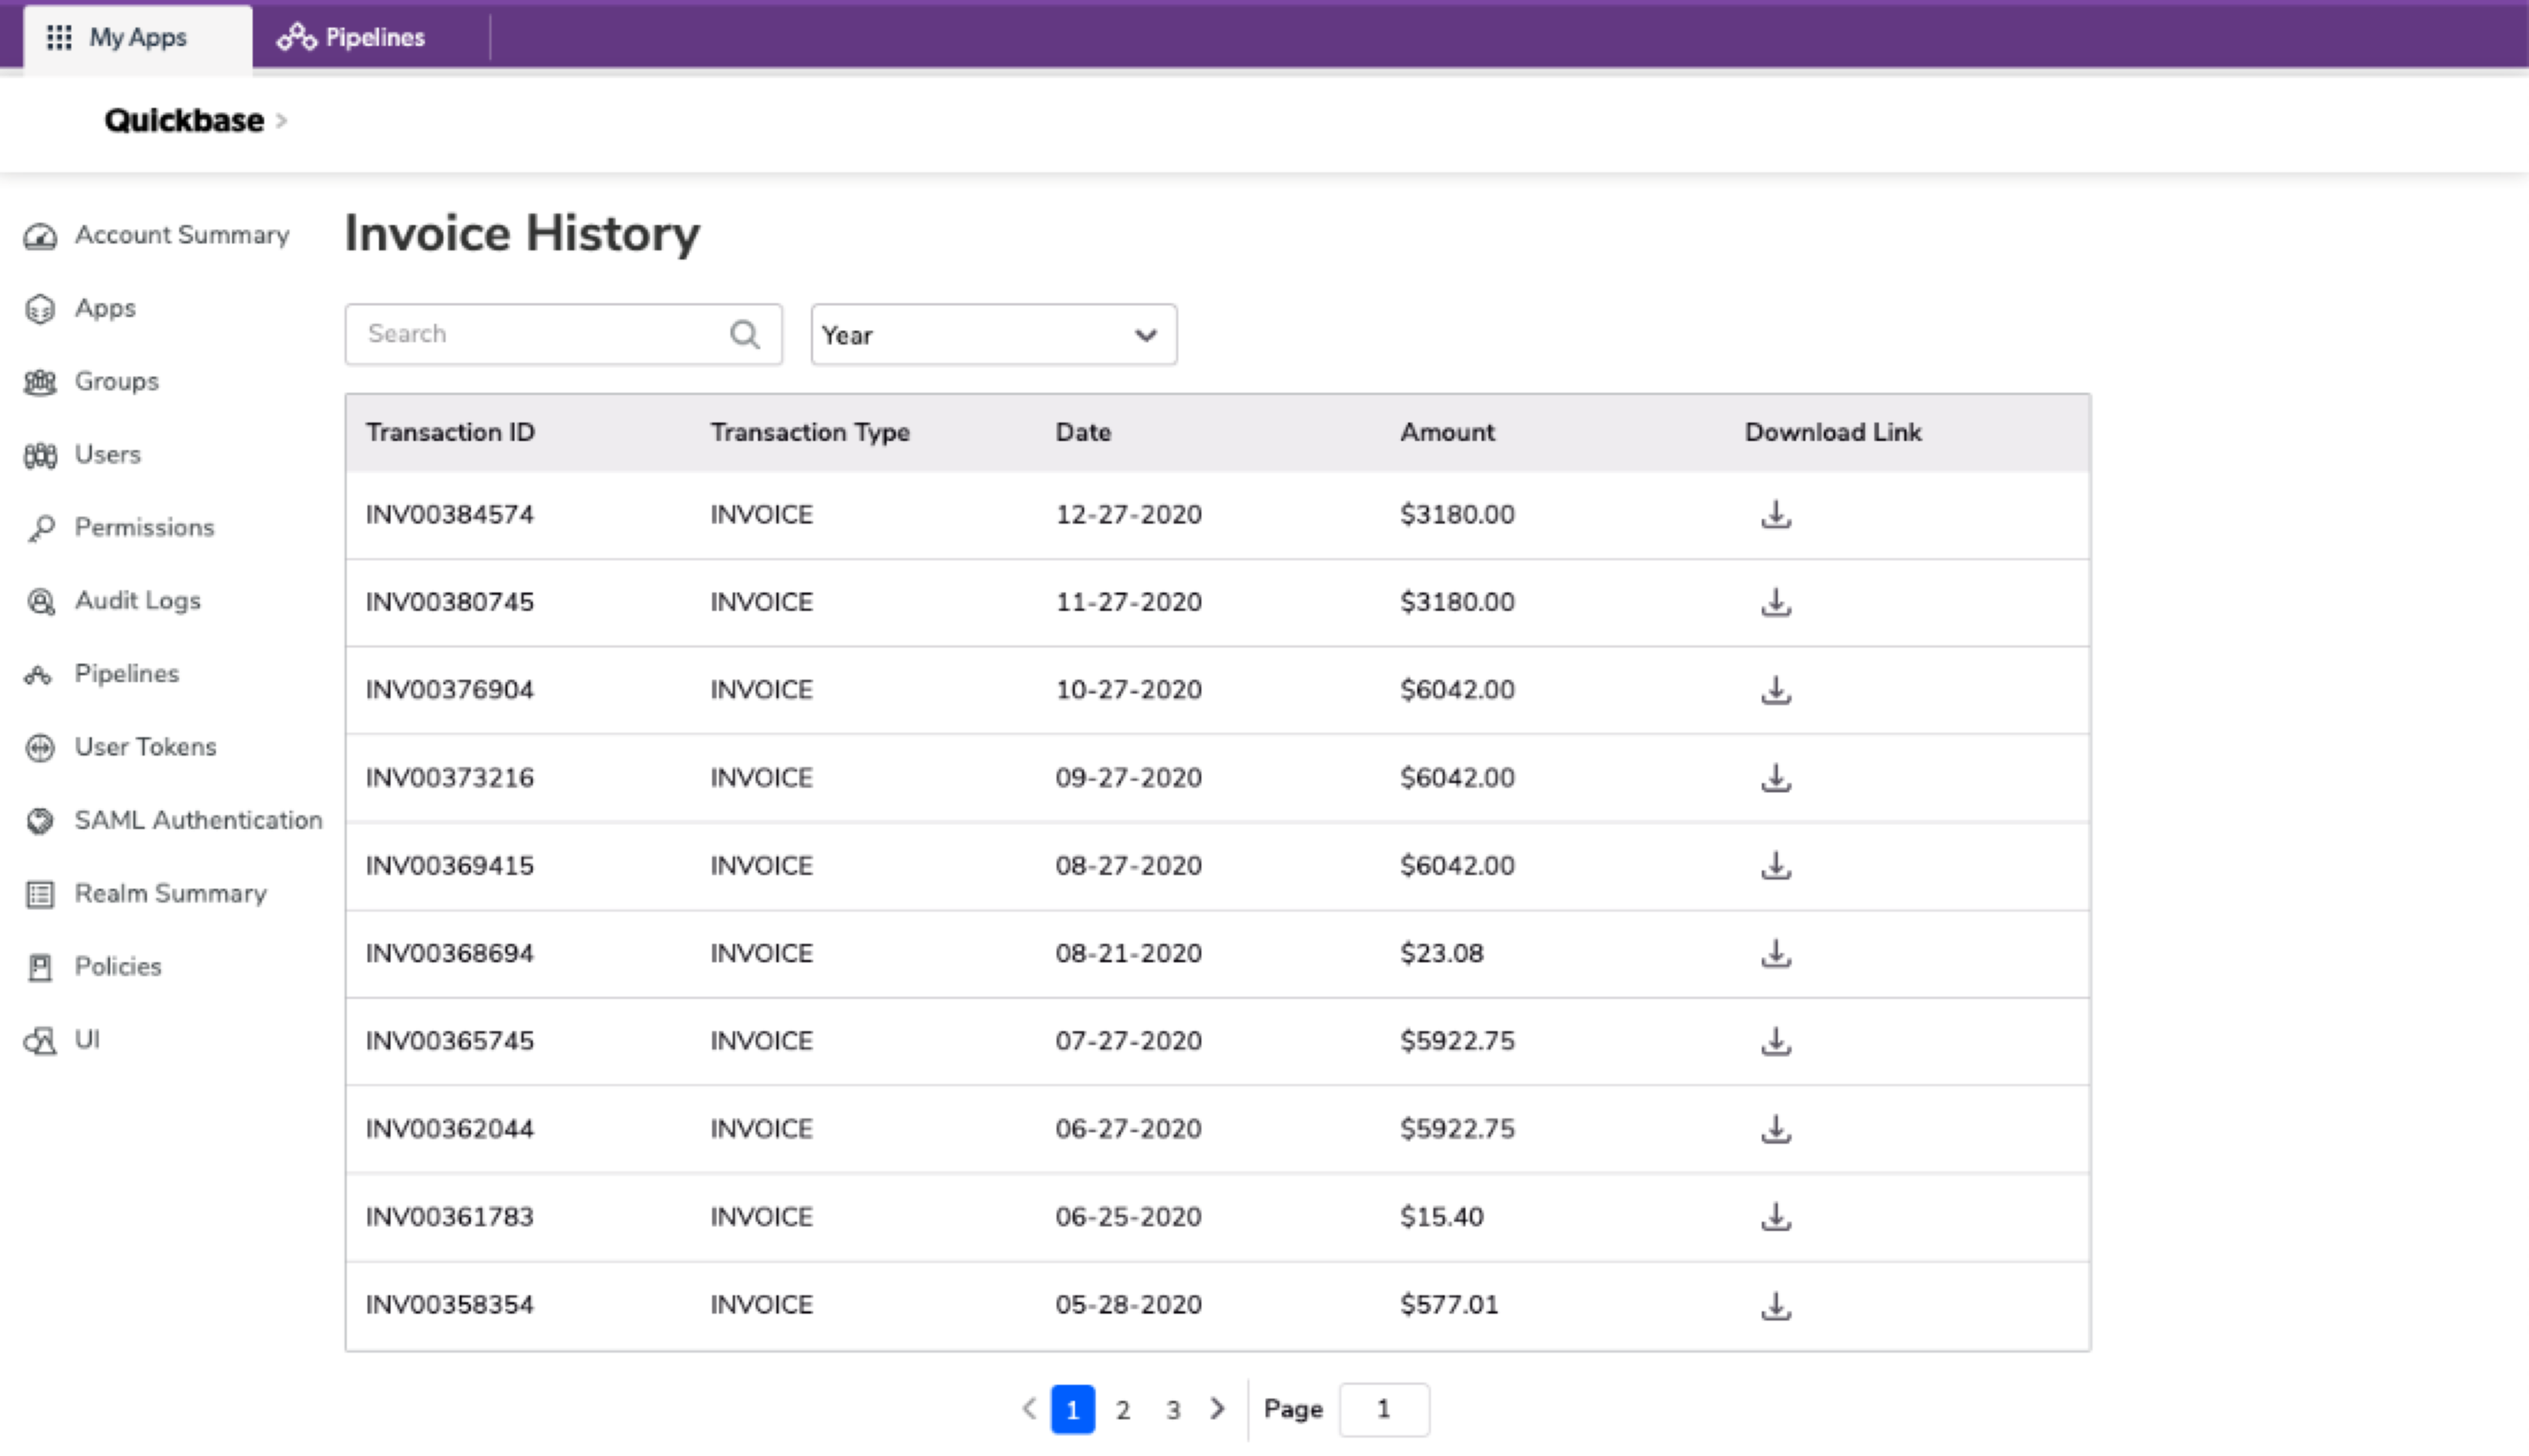
Task: Select page 2 in pagination
Action: tap(1123, 1410)
